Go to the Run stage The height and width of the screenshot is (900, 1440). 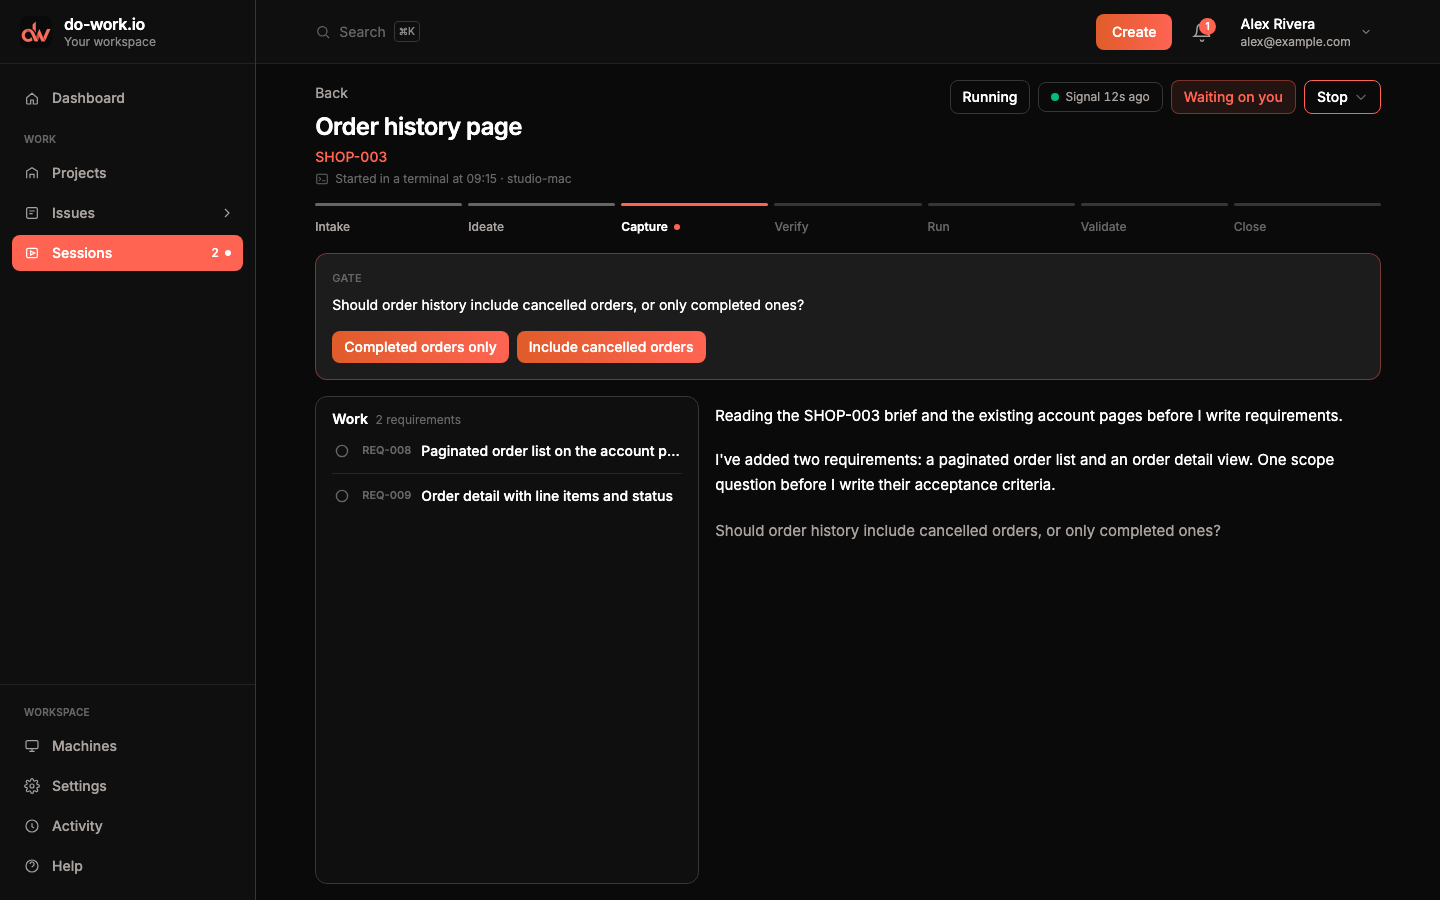pyautogui.click(x=1001, y=219)
